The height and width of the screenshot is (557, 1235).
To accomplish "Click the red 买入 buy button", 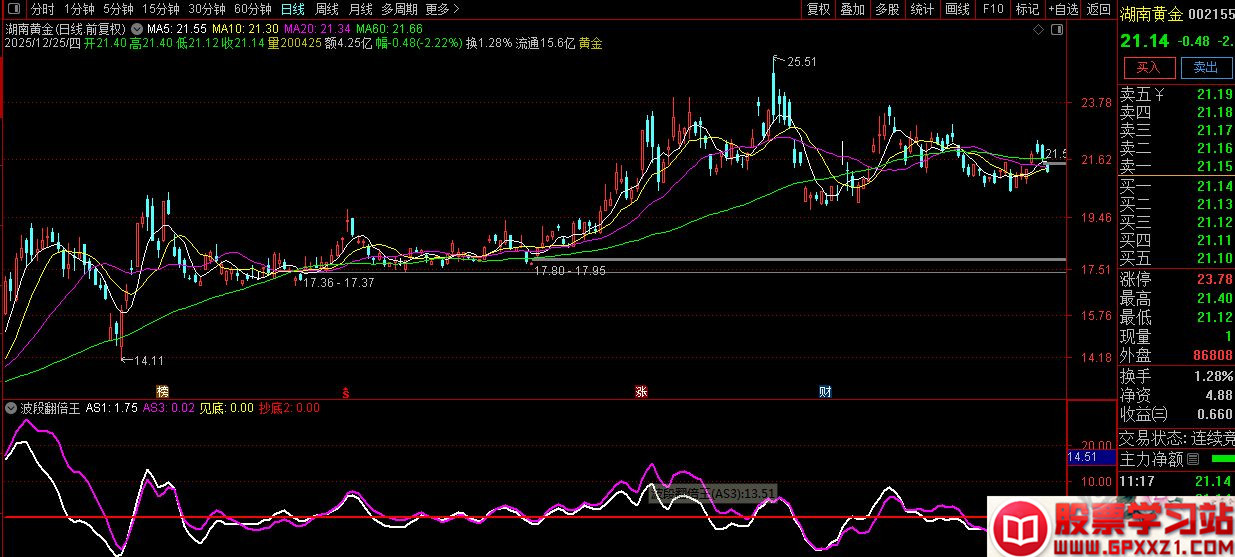I will [x=1149, y=68].
